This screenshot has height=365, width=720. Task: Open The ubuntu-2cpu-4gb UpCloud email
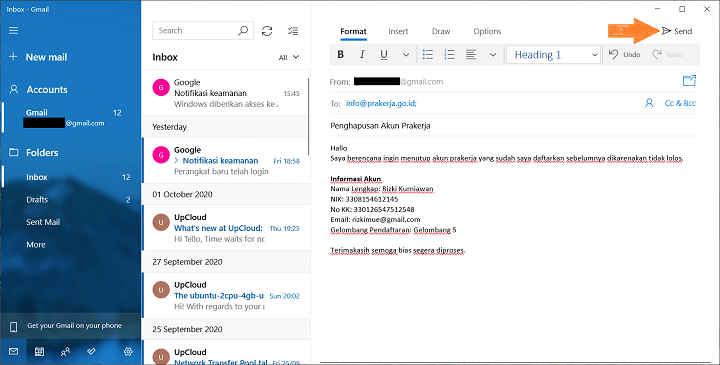[226, 296]
